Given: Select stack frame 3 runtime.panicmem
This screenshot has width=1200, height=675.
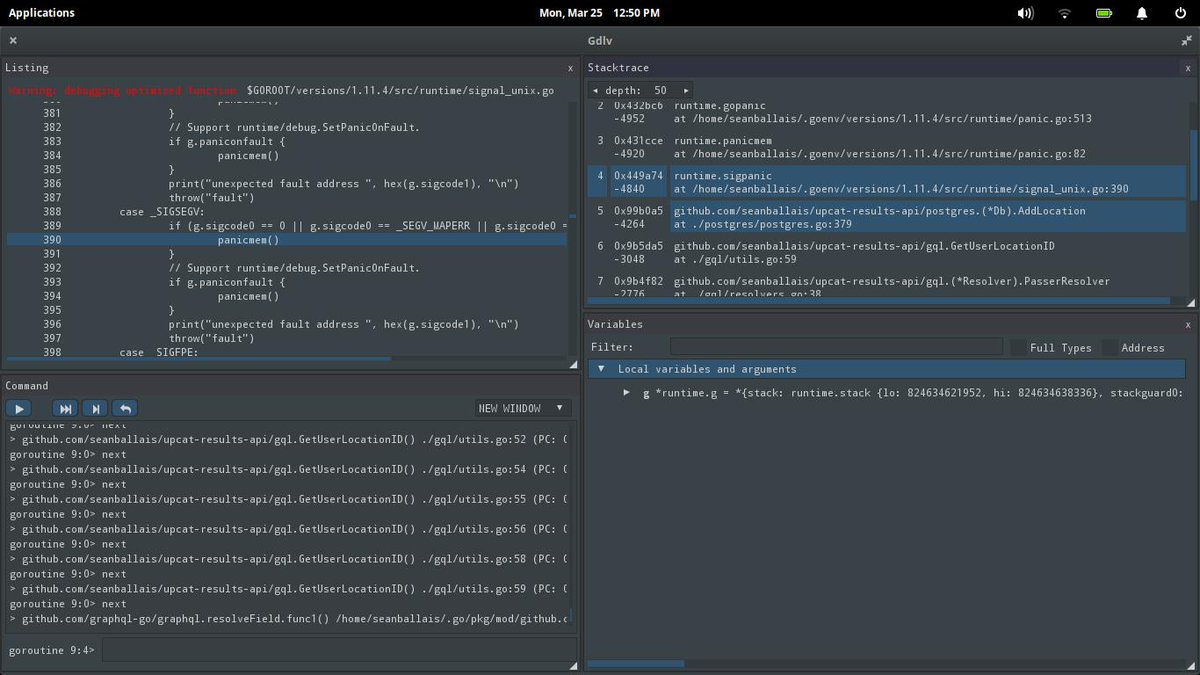Looking at the screenshot, I should pyautogui.click(x=887, y=147).
